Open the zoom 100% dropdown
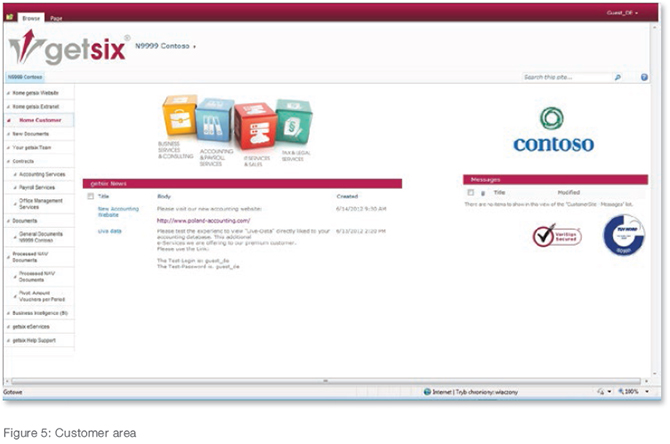 click(x=647, y=391)
